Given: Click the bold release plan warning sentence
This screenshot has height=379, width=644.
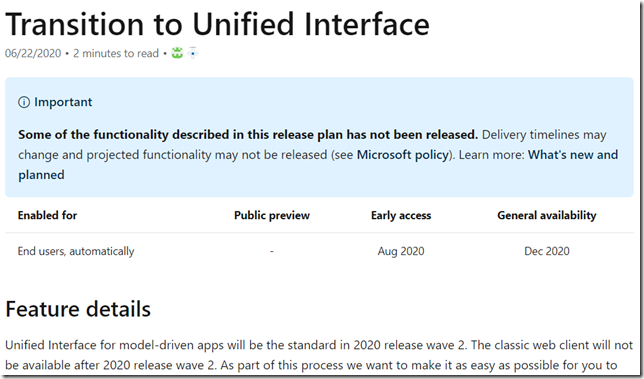Looking at the screenshot, I should 248,135.
